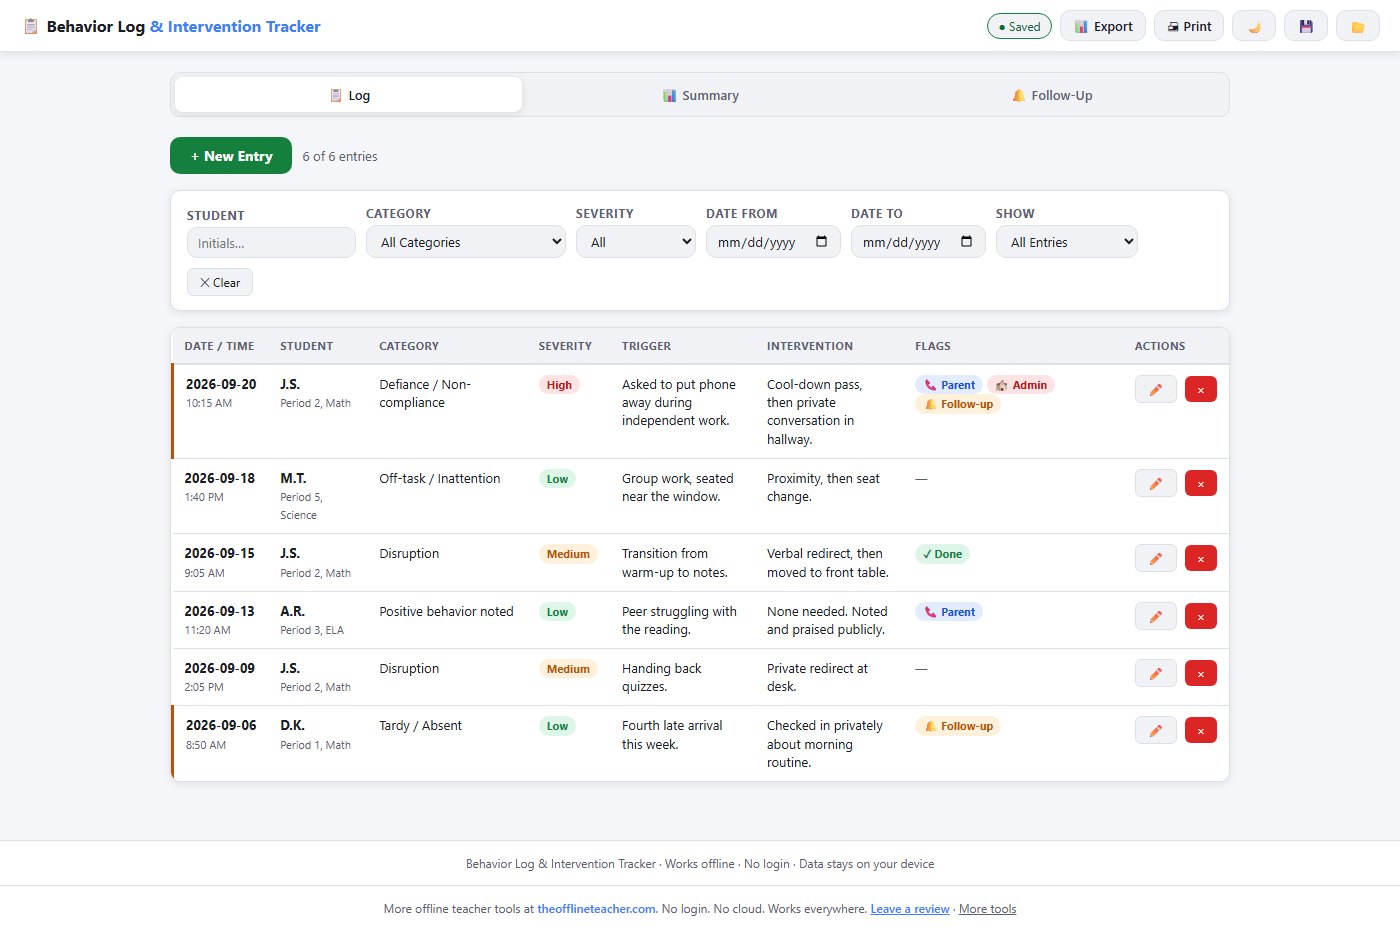Edit the M.T. Off-task entry
Viewport: 1400px width, 930px height.
coord(1156,483)
